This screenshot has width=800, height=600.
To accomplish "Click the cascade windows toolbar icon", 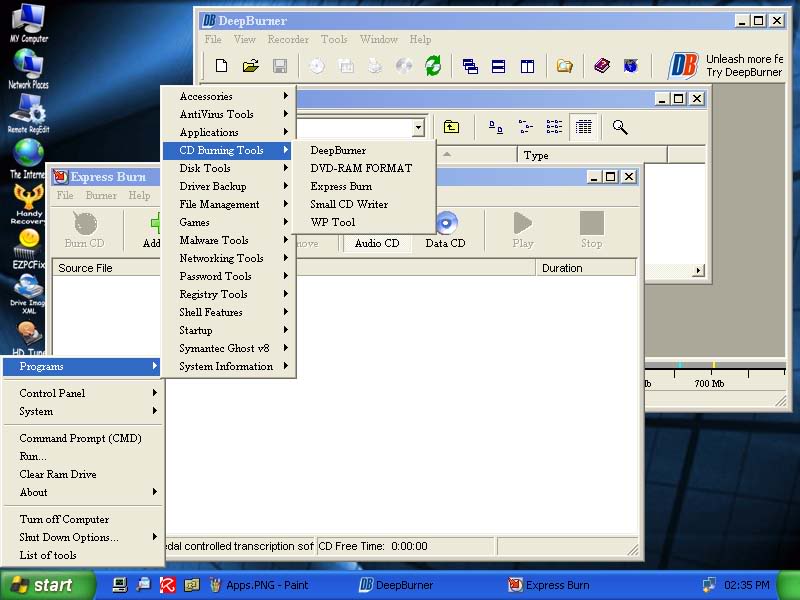I will (x=470, y=66).
